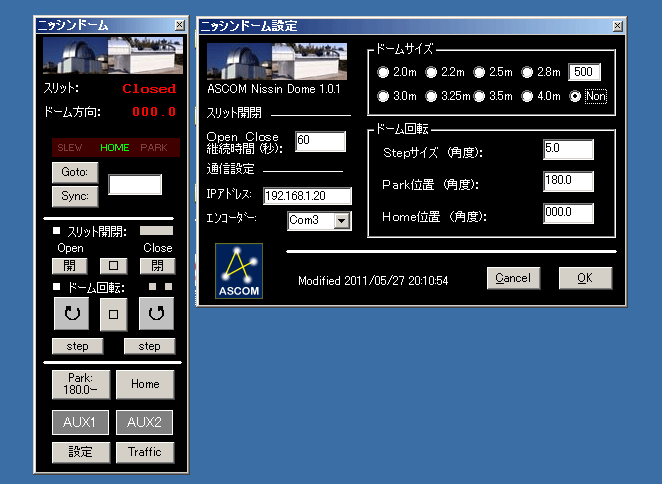This screenshot has height=484, width=662.
Task: Click the ASCOM logo icon
Action: tap(239, 271)
